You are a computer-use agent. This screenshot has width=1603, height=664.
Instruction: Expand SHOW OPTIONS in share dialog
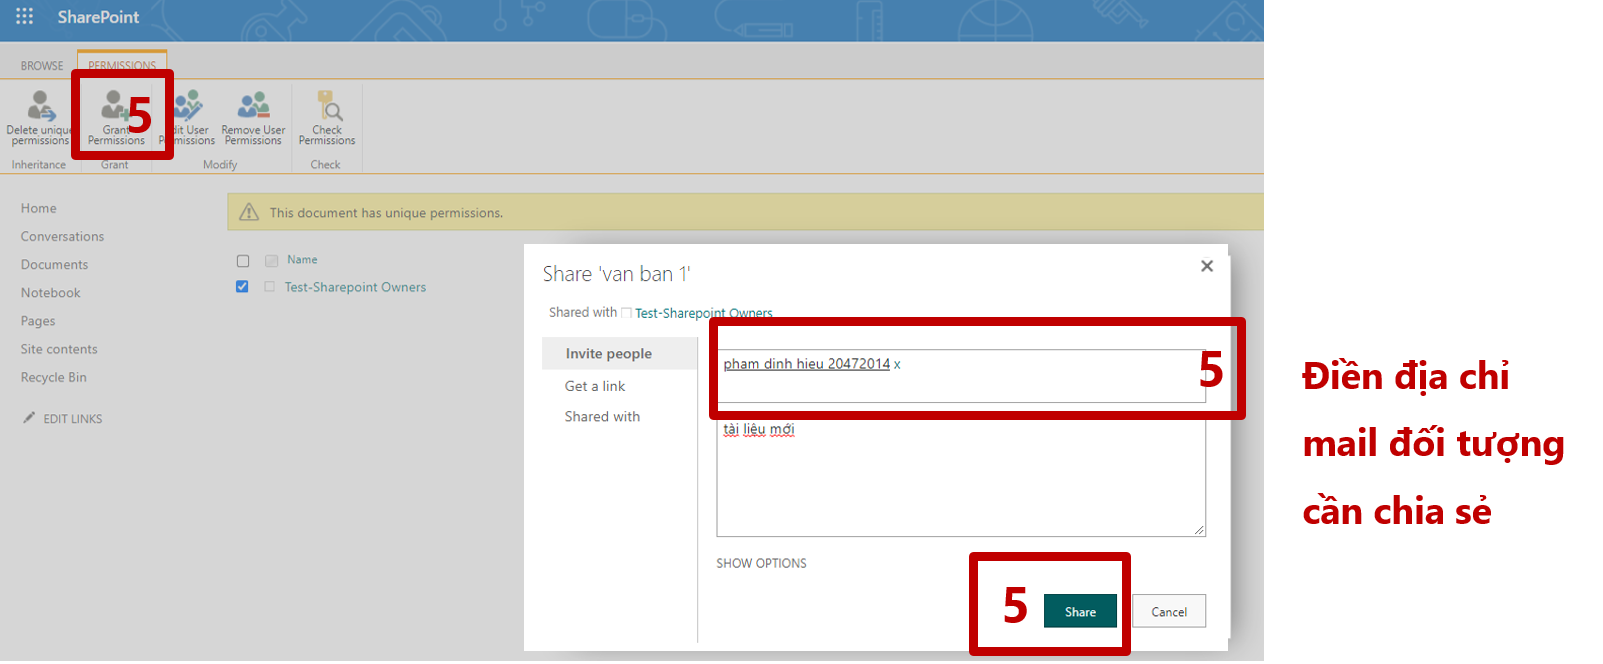click(761, 564)
